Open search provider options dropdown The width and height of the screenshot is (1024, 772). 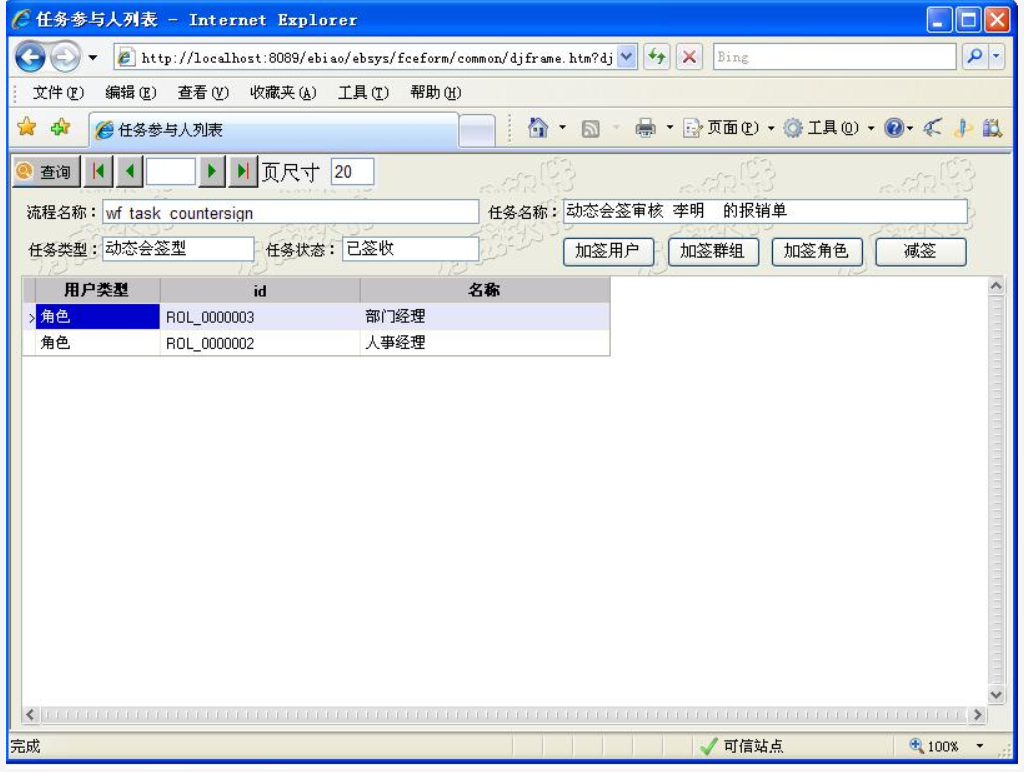click(996, 57)
